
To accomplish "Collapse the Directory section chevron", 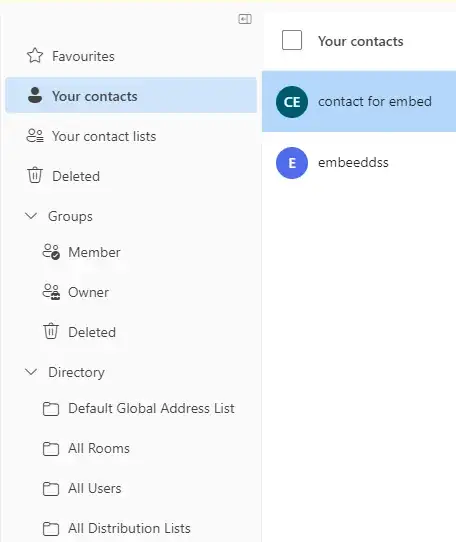I will (31, 372).
